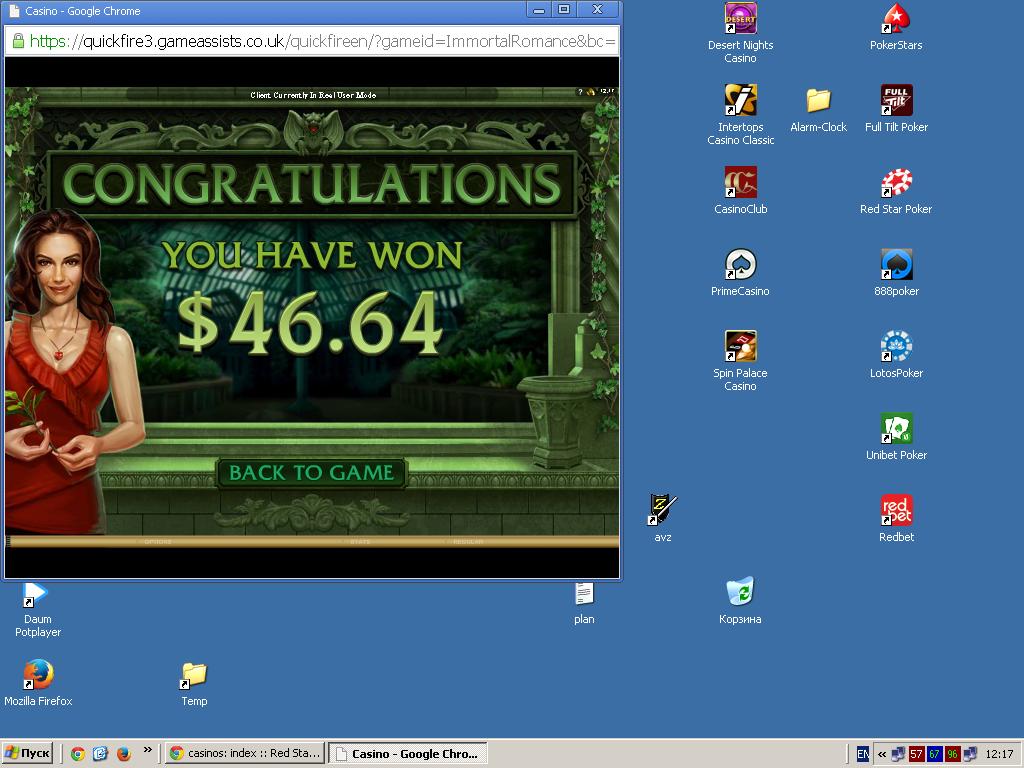Image resolution: width=1024 pixels, height=768 pixels.
Task: Click the $46.64 win amount text
Action: tap(310, 323)
